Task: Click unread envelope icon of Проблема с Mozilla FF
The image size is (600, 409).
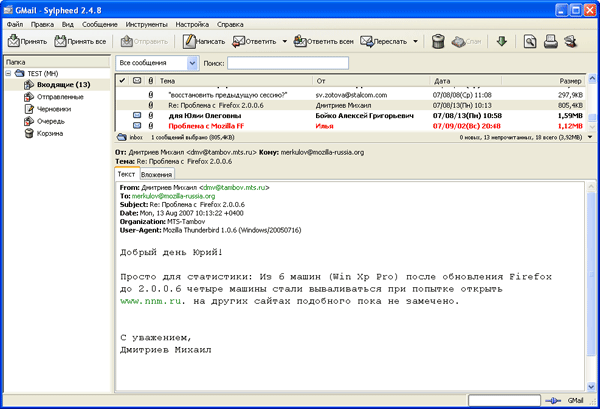Action: click(137, 125)
